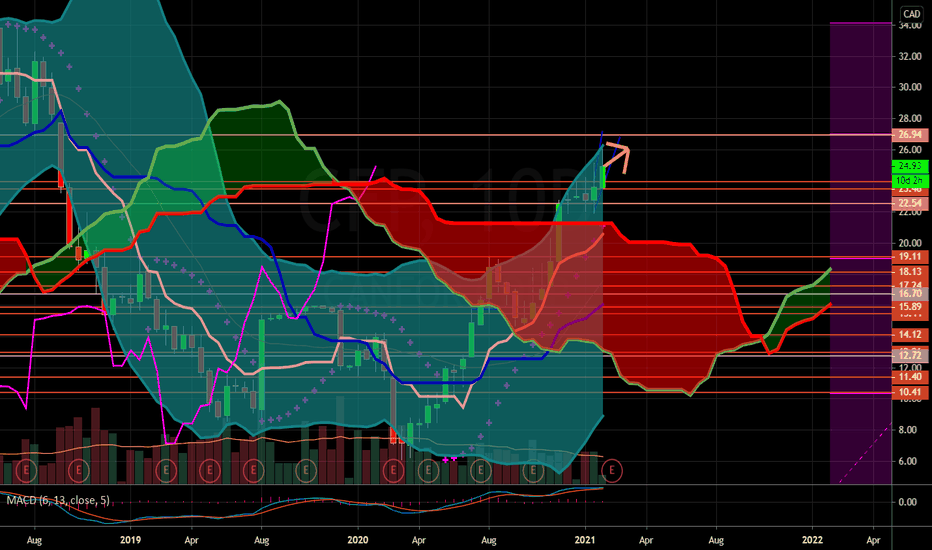Click the 22.54 price level label

909,203
